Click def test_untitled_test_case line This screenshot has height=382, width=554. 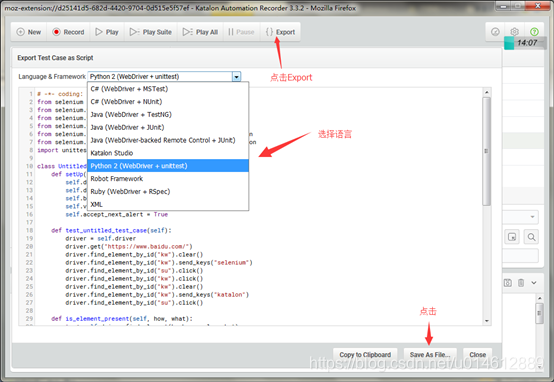(x=111, y=230)
